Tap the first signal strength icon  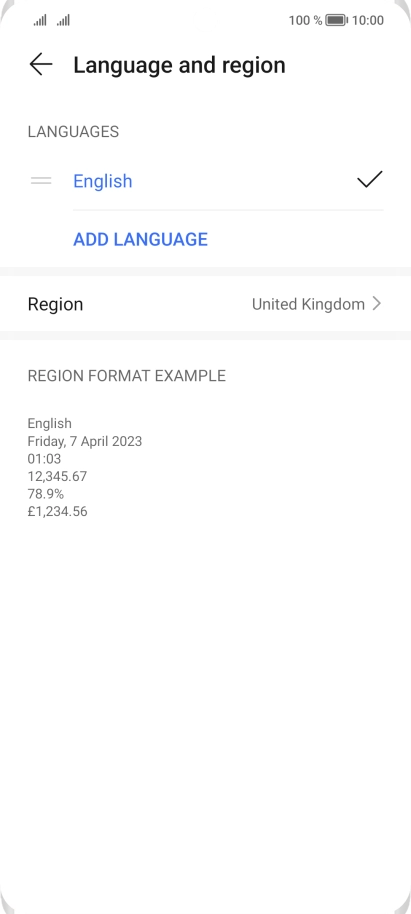(x=40, y=21)
